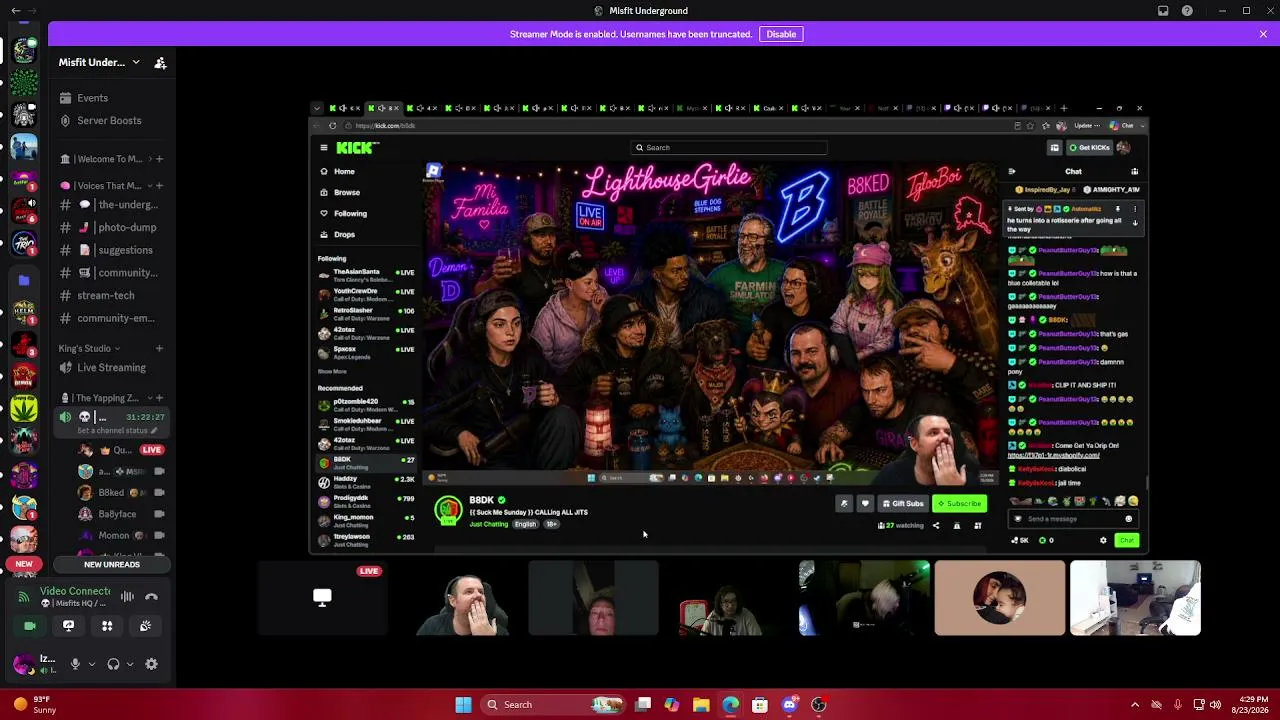Share your screen in Discord
1280x720 pixels.
click(68, 626)
